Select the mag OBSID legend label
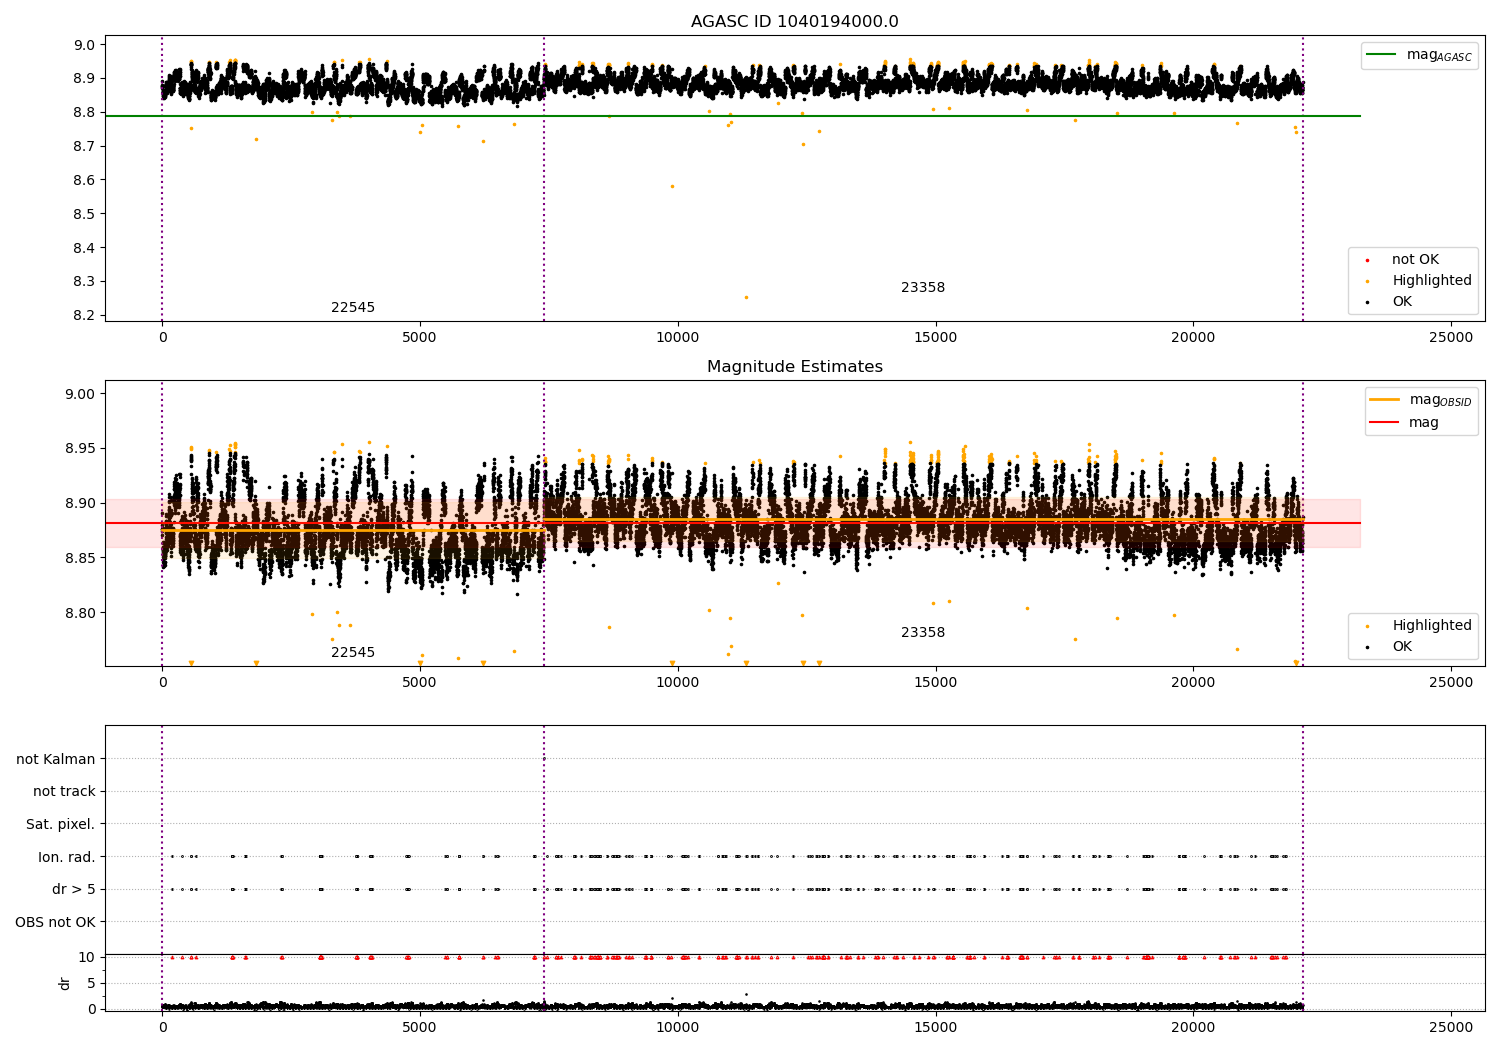Screen dimensions: 1500x1050 click(1440, 400)
